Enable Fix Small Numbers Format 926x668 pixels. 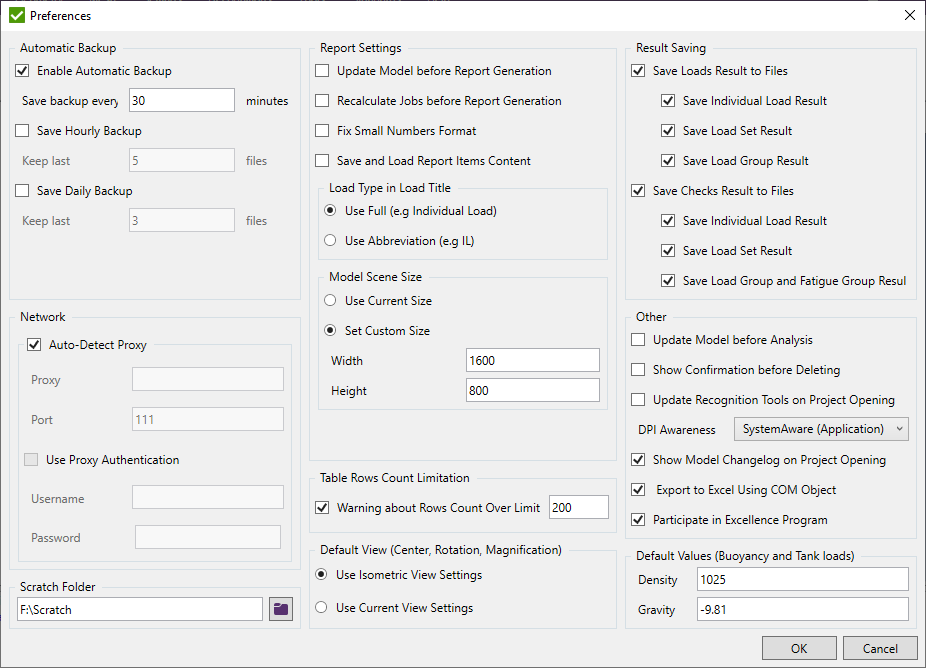tap(323, 131)
